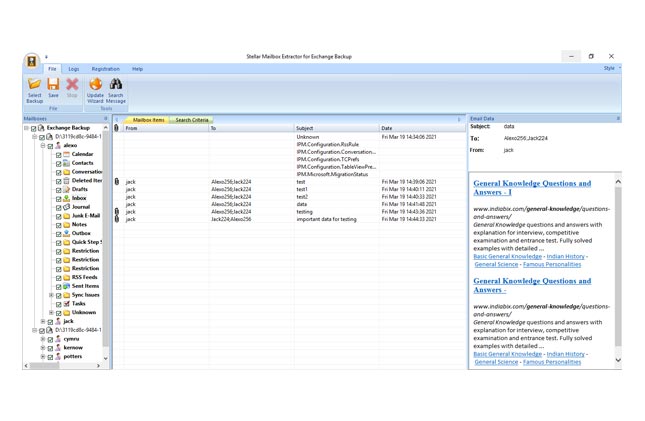
Task: Select the Contacts folder icon
Action: pyautogui.click(x=66, y=163)
